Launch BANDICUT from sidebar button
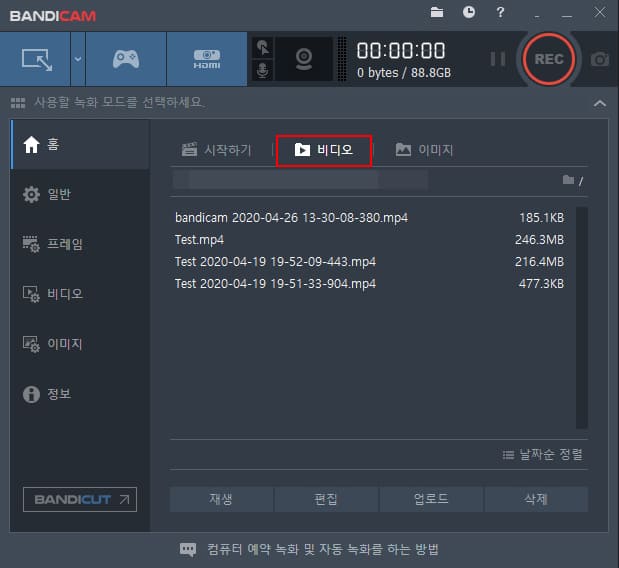 point(80,499)
